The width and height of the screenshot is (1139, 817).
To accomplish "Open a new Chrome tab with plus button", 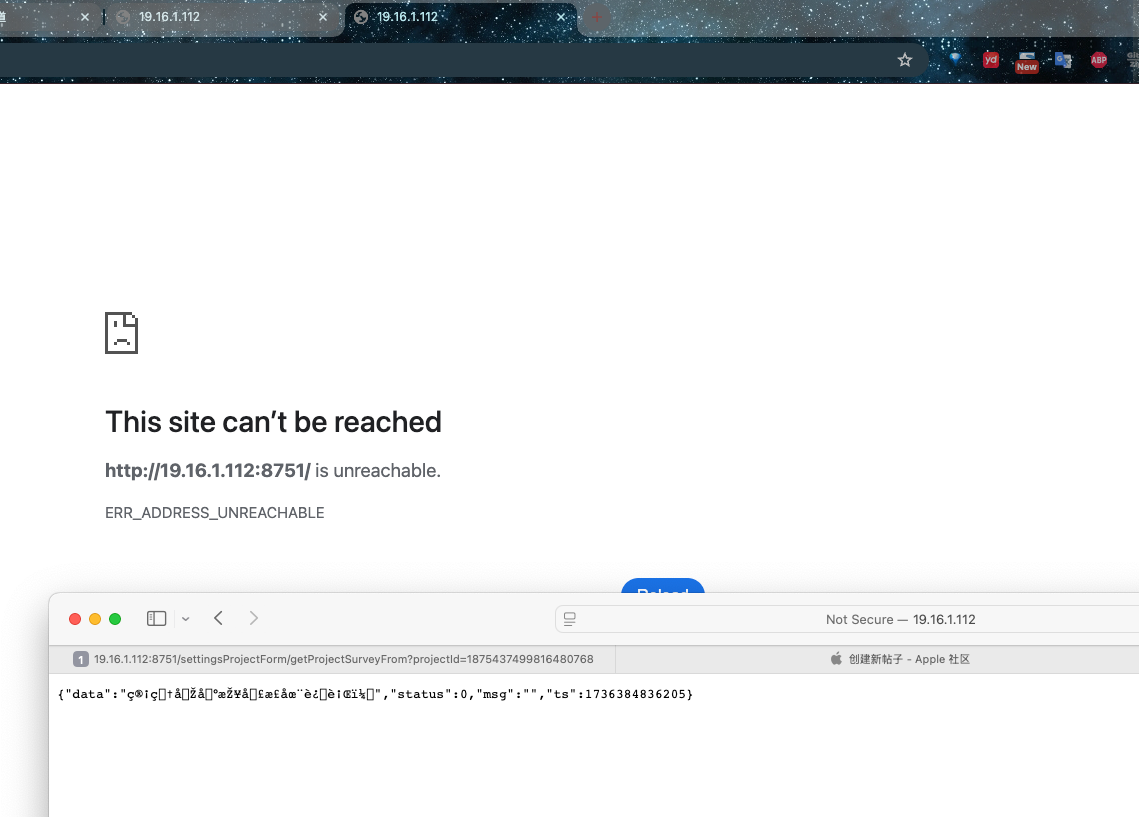I will (596, 17).
